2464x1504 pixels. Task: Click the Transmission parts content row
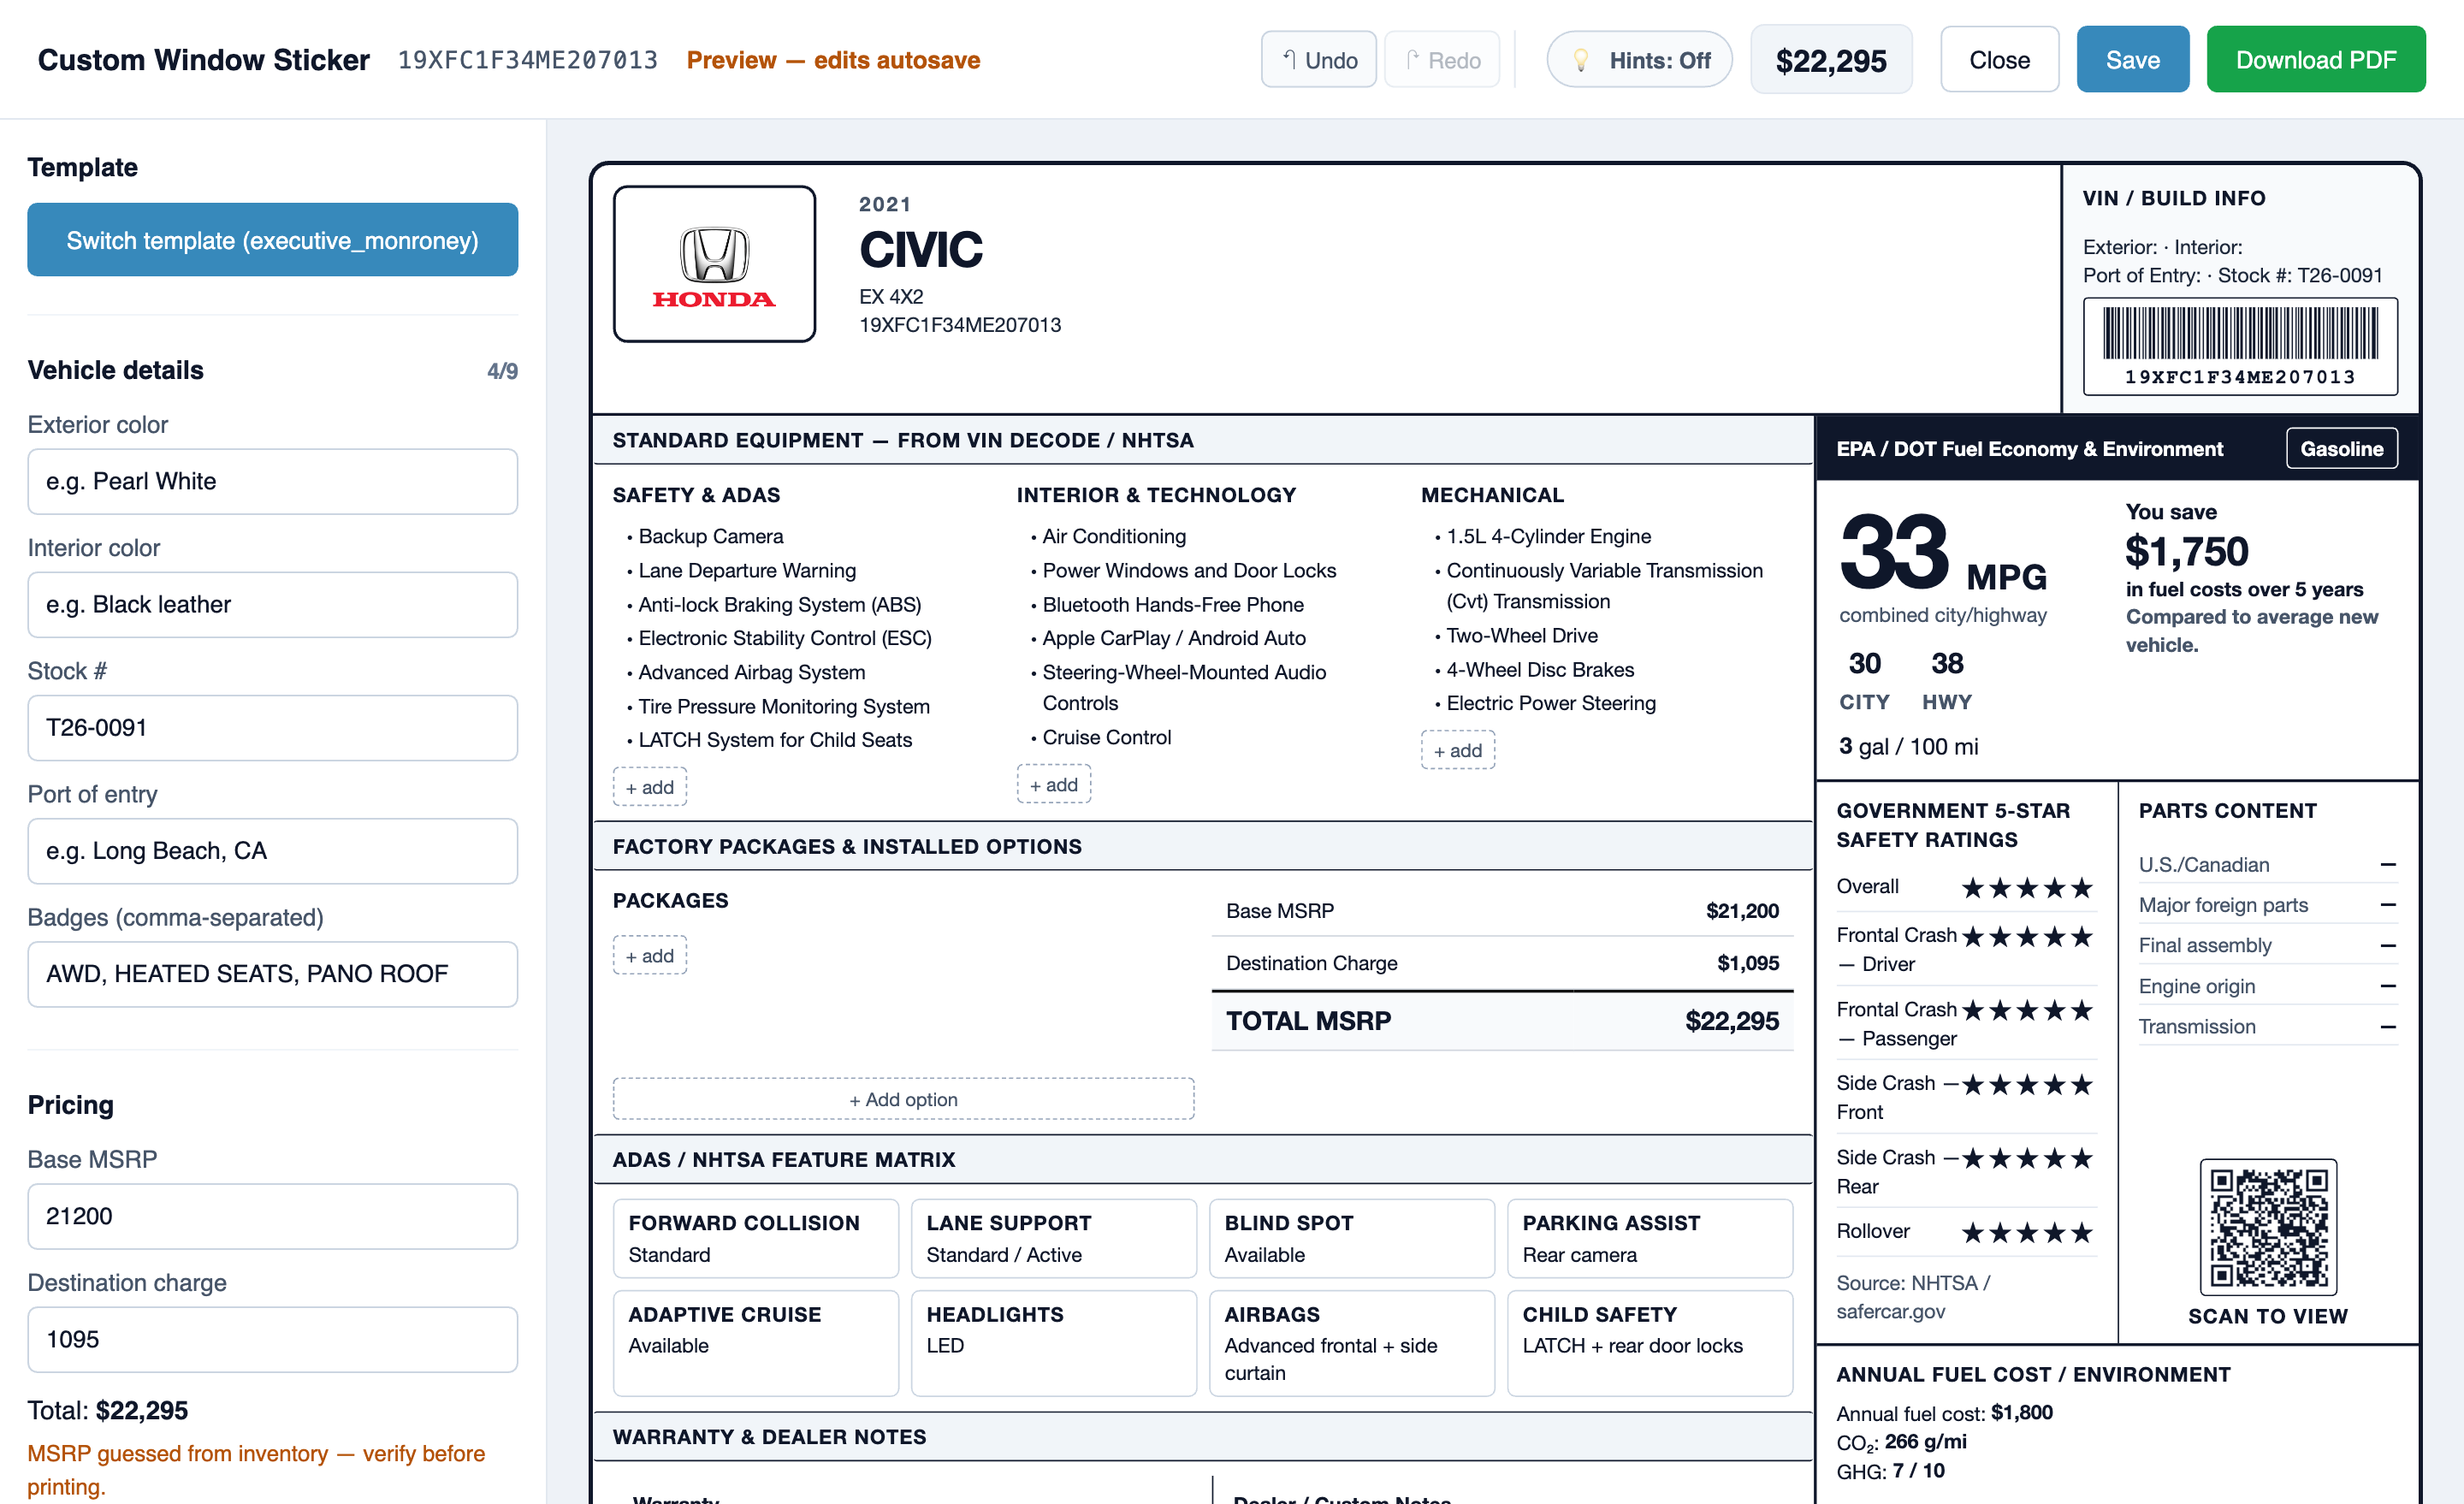click(x=2267, y=1026)
